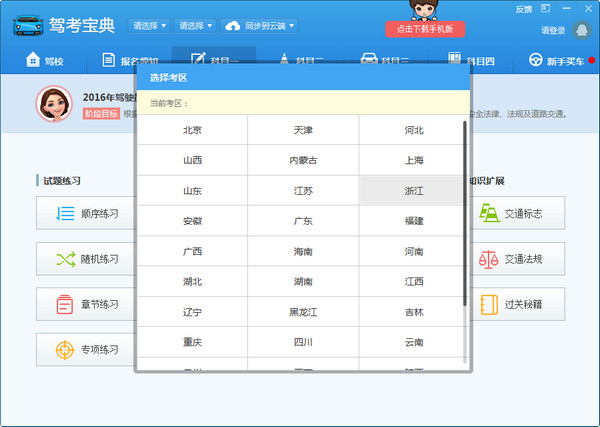Go to the 驾校 home tab

click(44, 60)
